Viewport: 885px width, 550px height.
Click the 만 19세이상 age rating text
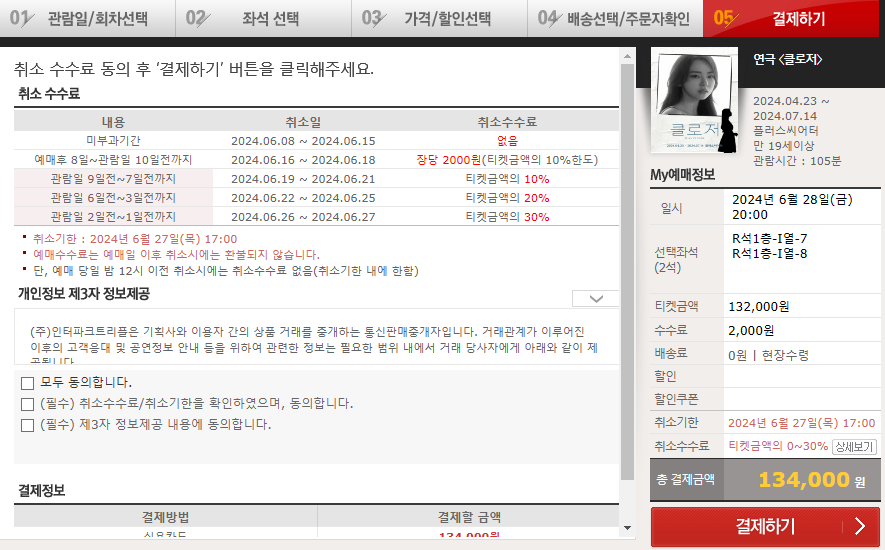coord(783,146)
